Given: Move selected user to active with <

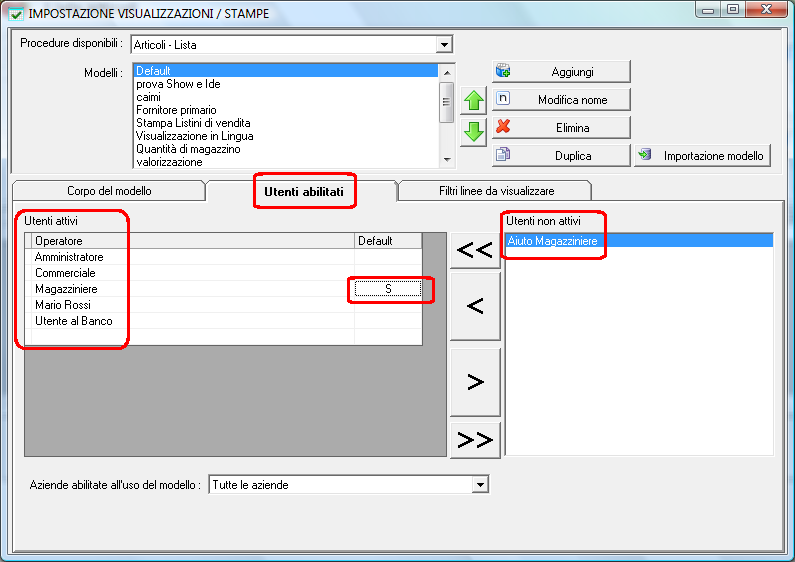Looking at the screenshot, I should coord(475,306).
